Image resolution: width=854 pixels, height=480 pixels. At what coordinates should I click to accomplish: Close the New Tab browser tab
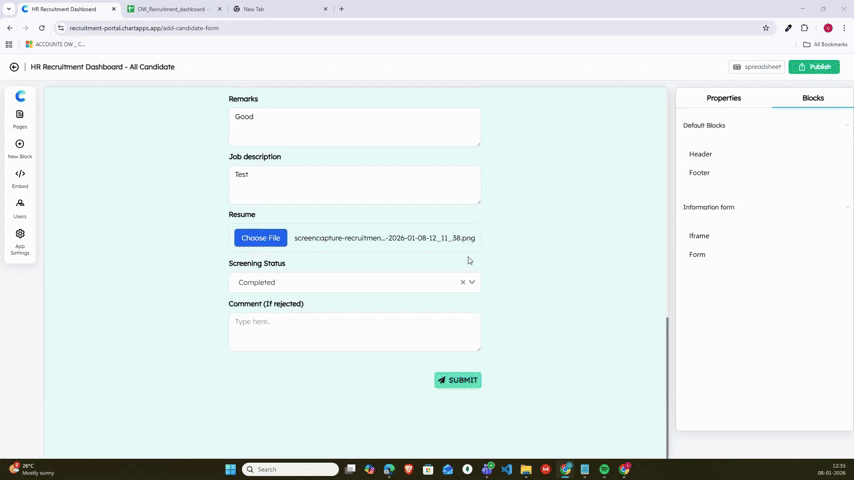pyautogui.click(x=325, y=9)
